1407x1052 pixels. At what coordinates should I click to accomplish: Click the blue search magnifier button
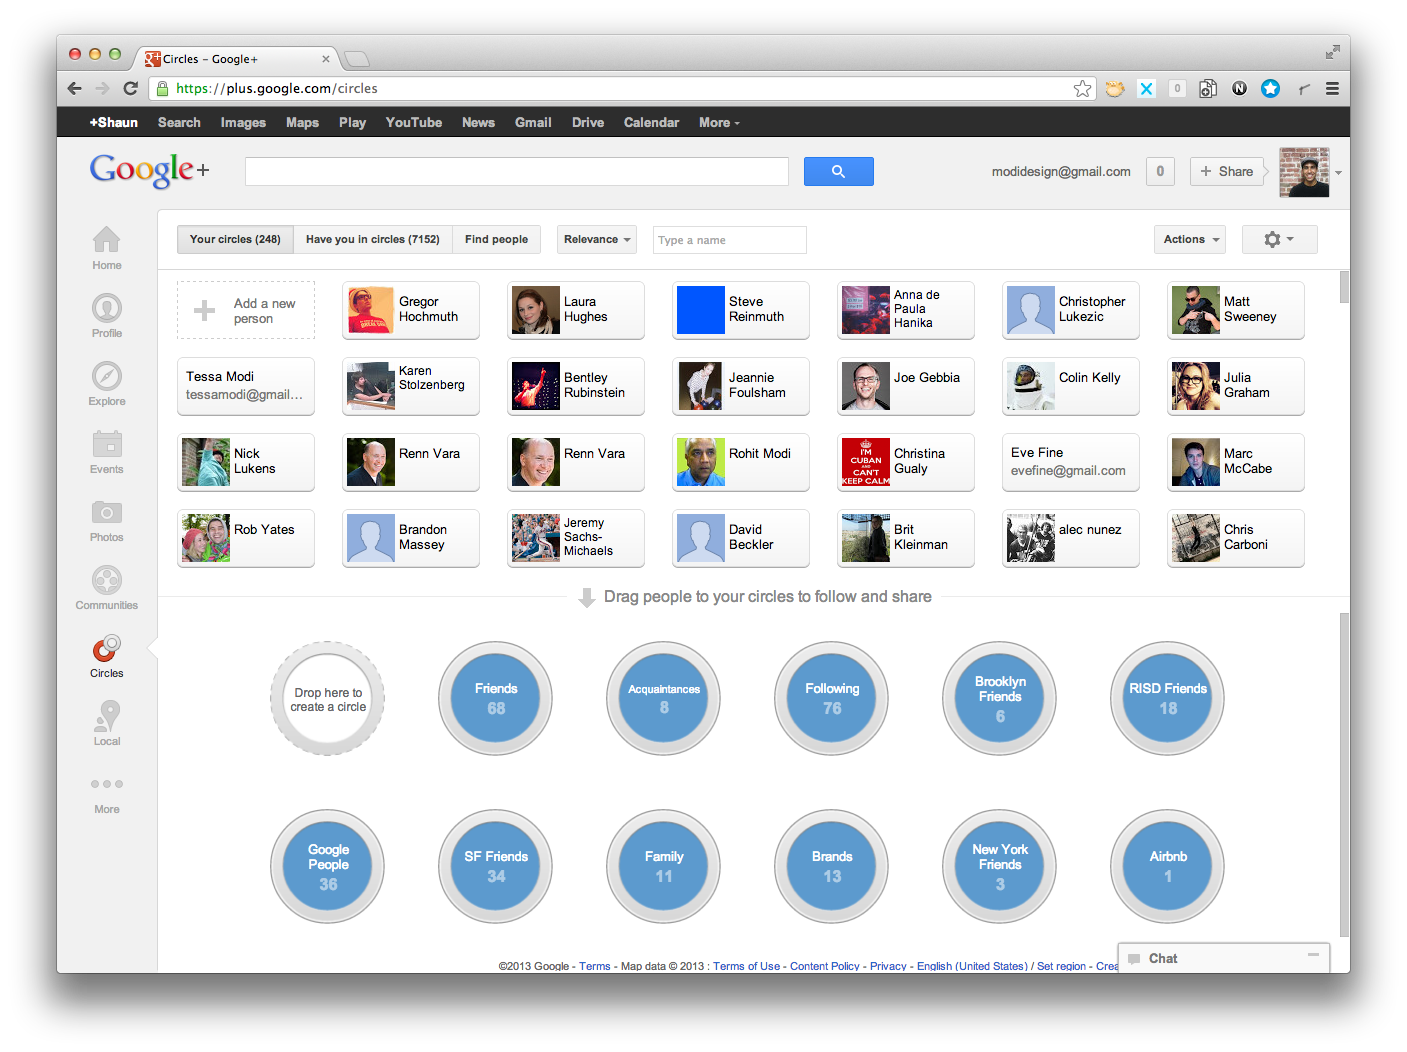(838, 171)
